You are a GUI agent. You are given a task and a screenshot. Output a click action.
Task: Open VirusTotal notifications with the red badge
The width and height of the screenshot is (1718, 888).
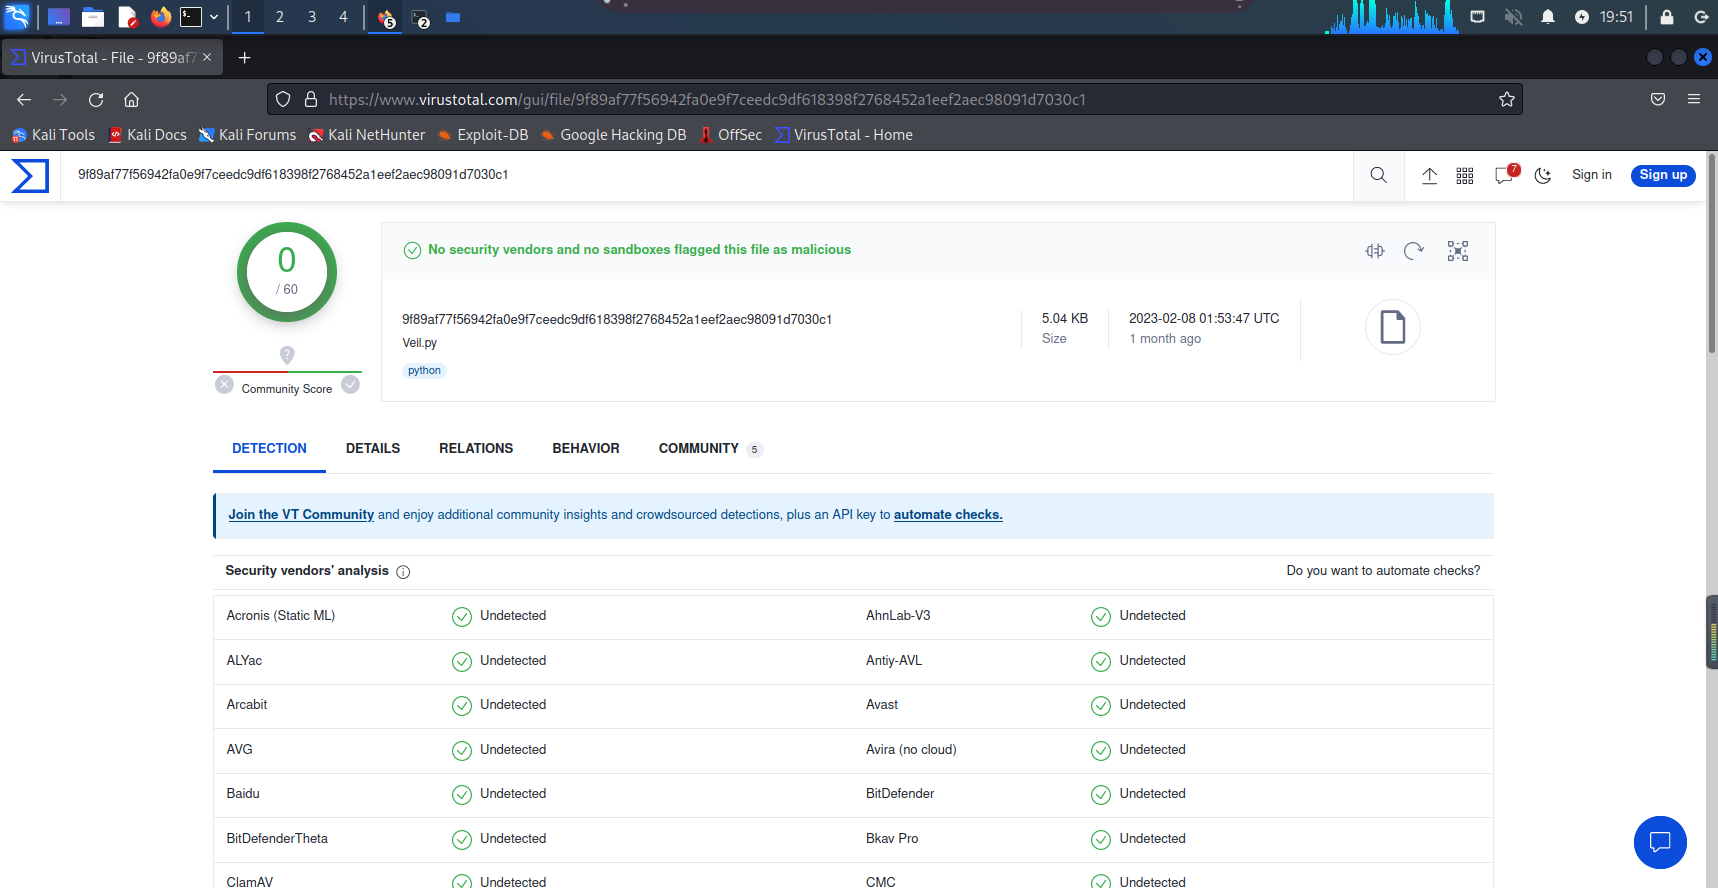tap(1505, 174)
